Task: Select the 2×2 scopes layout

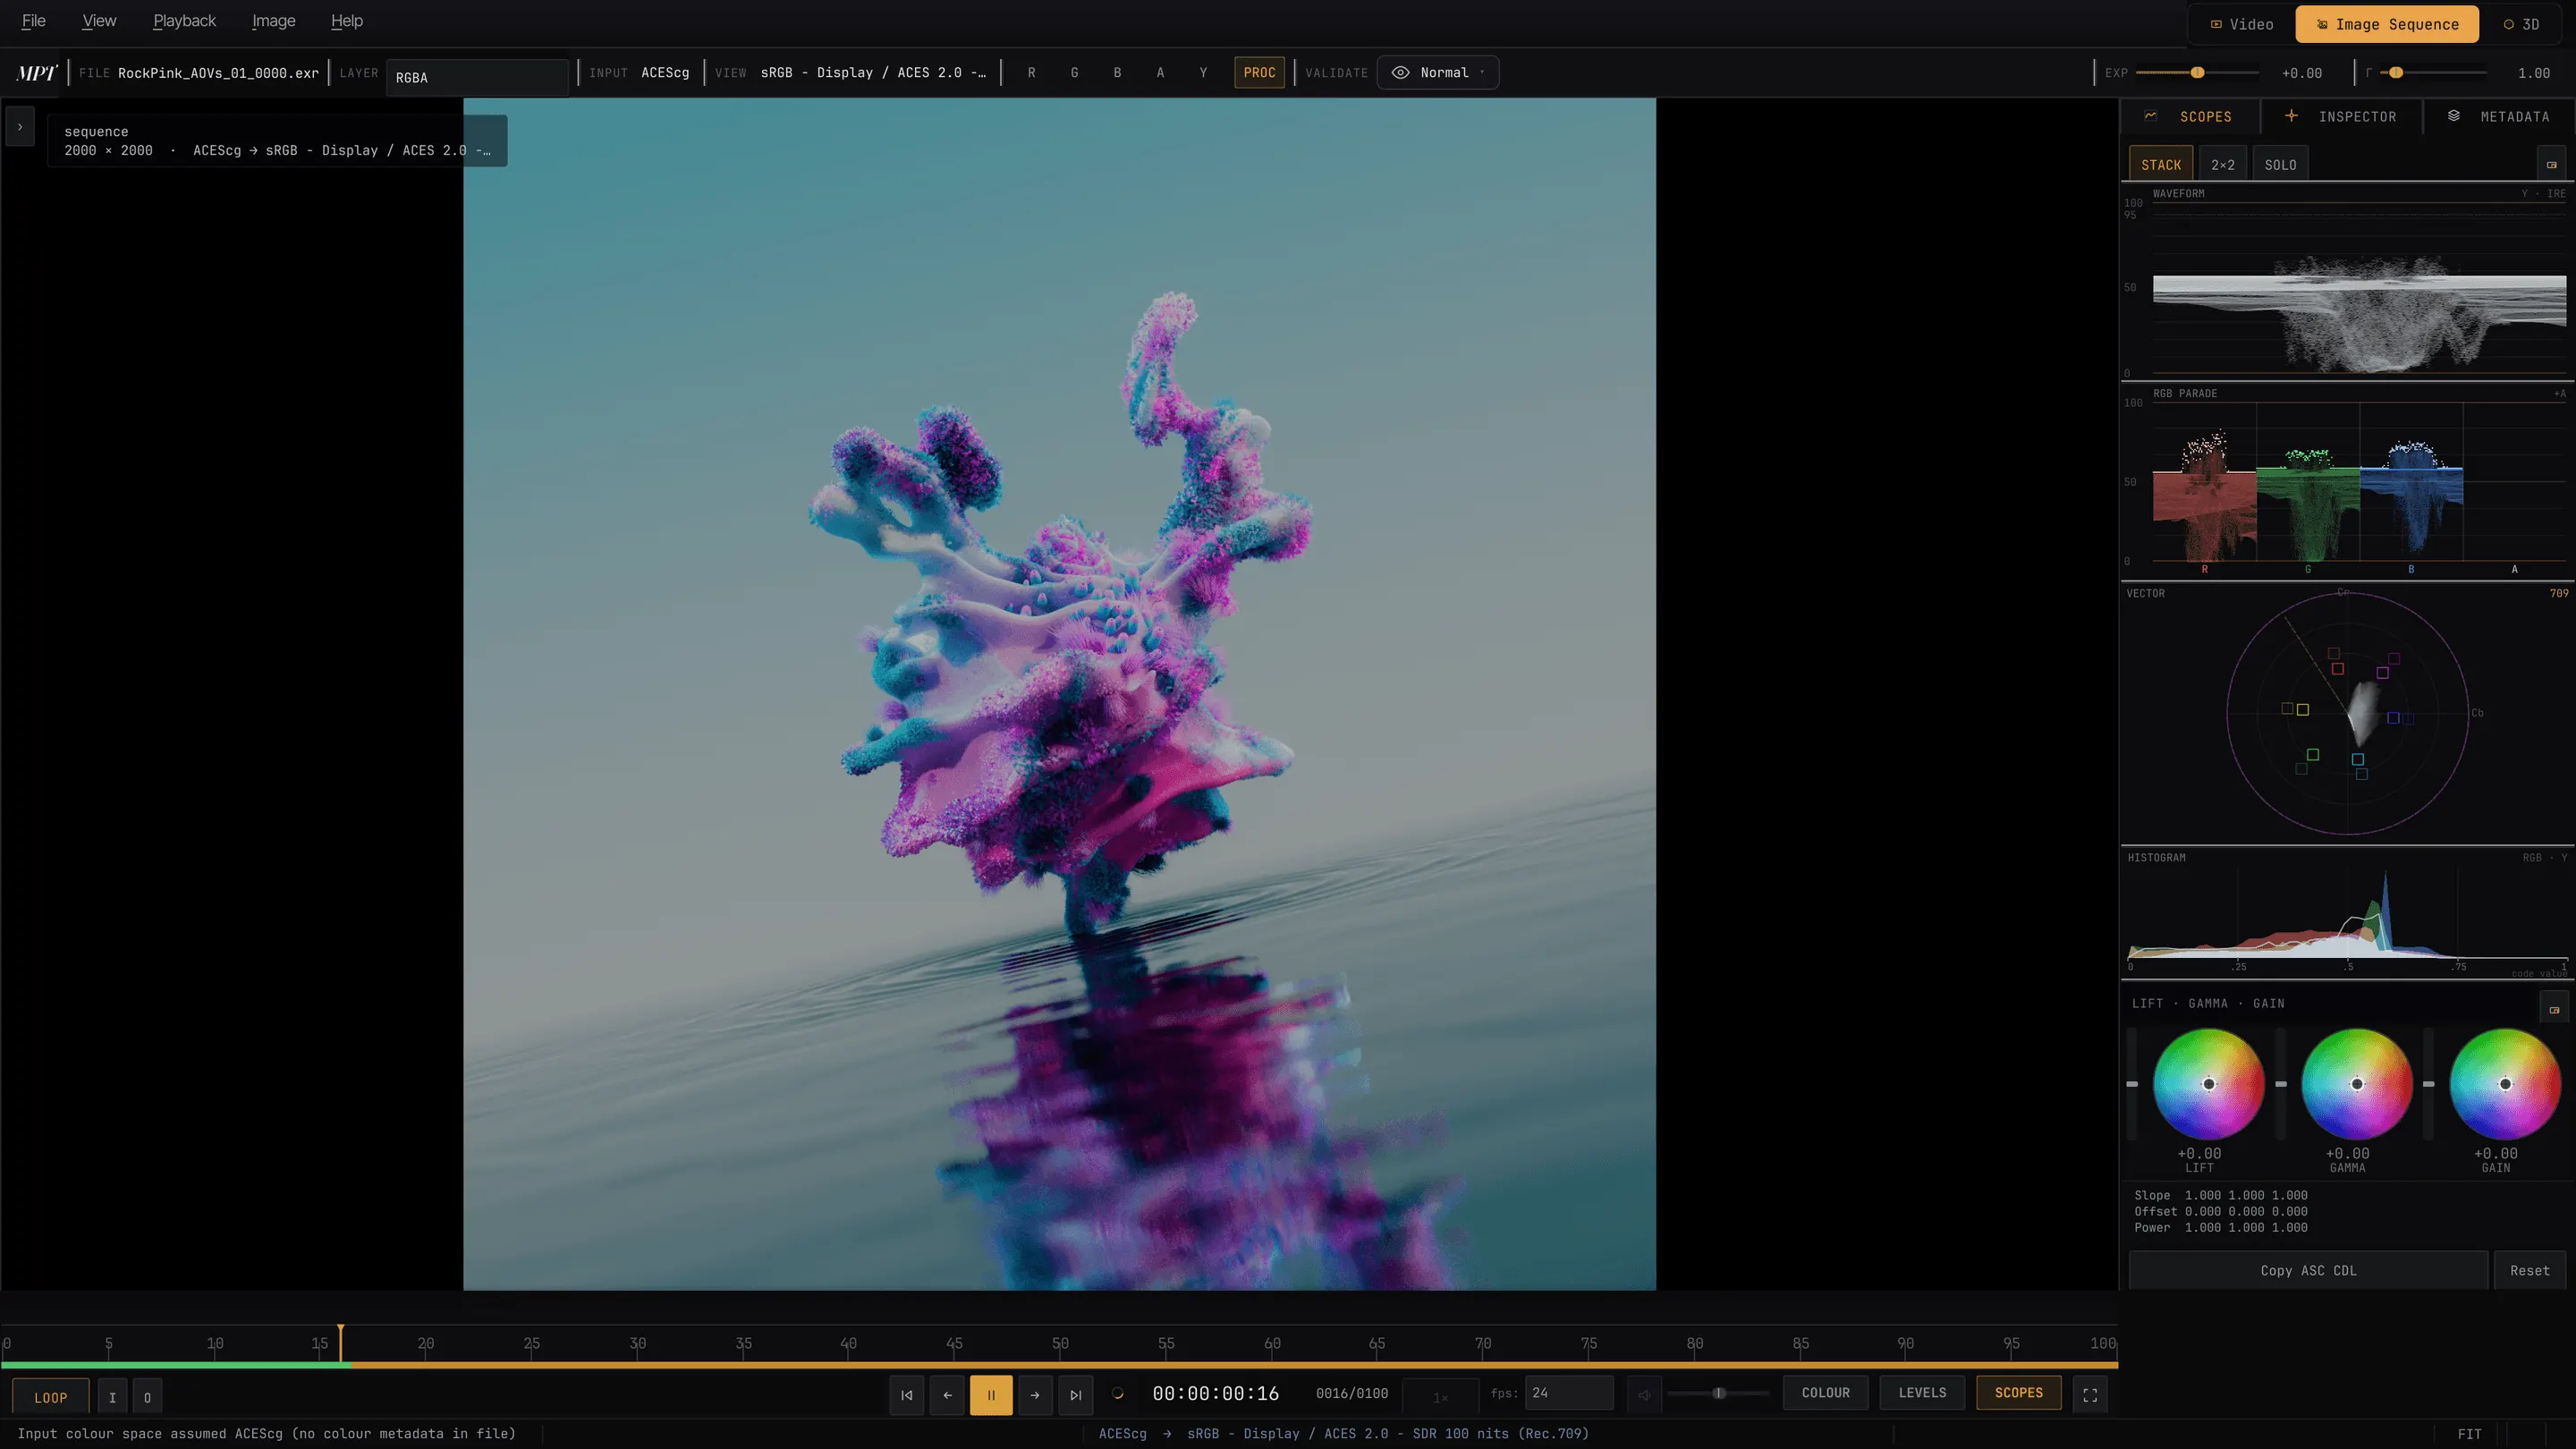Action: [x=2222, y=165]
